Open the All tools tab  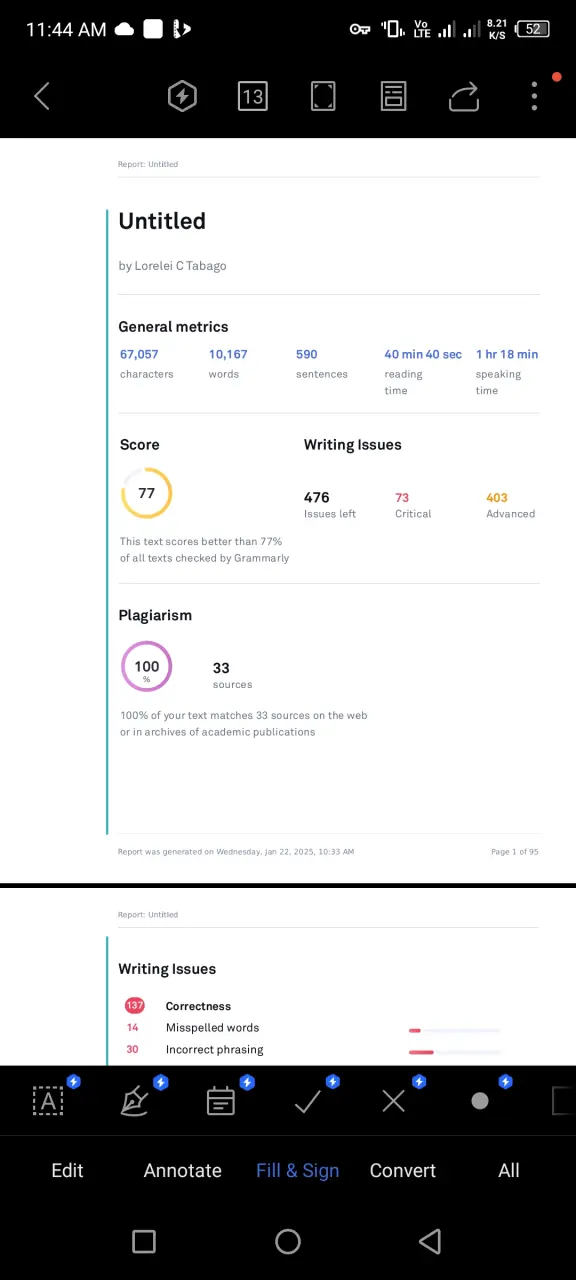pyautogui.click(x=509, y=1170)
